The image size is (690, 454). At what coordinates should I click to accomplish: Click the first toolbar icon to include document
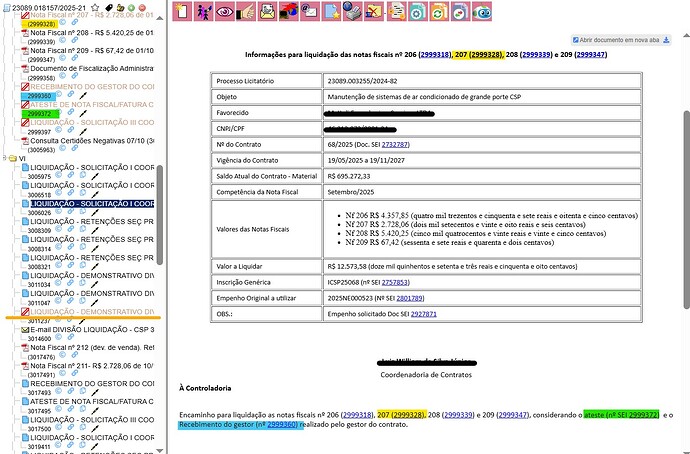(x=183, y=12)
